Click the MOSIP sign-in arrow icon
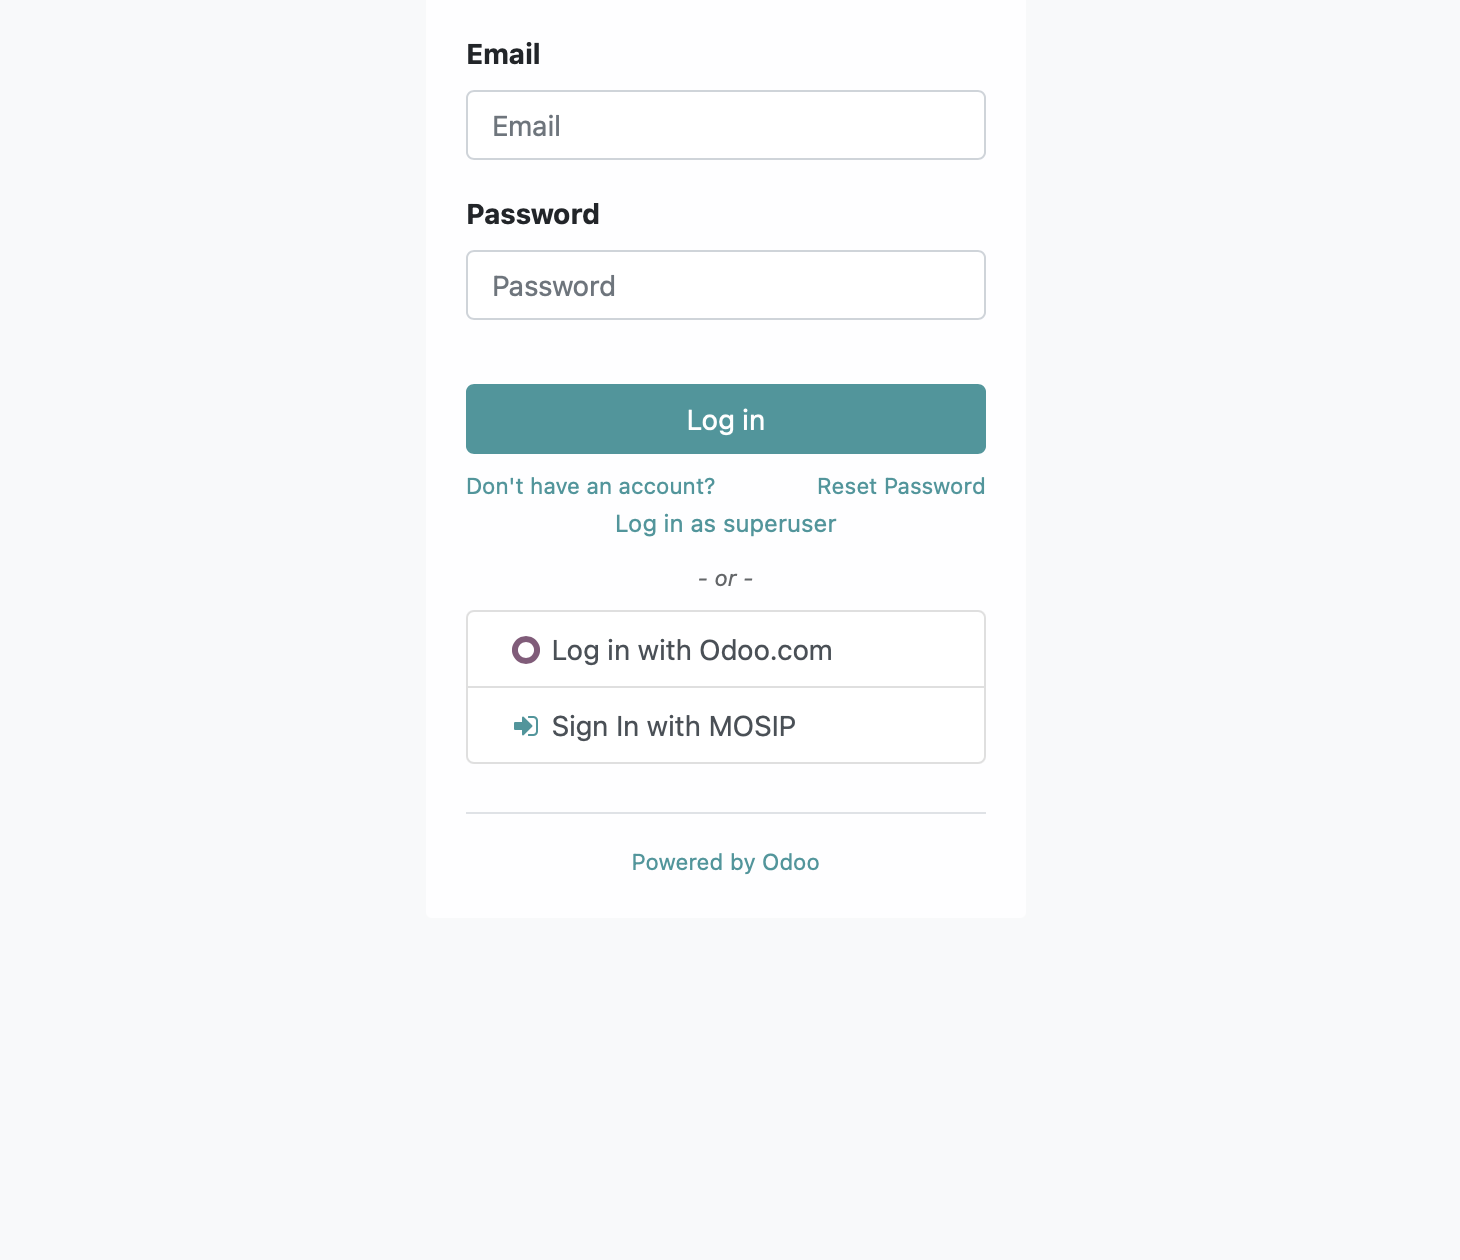1460x1260 pixels. [528, 726]
